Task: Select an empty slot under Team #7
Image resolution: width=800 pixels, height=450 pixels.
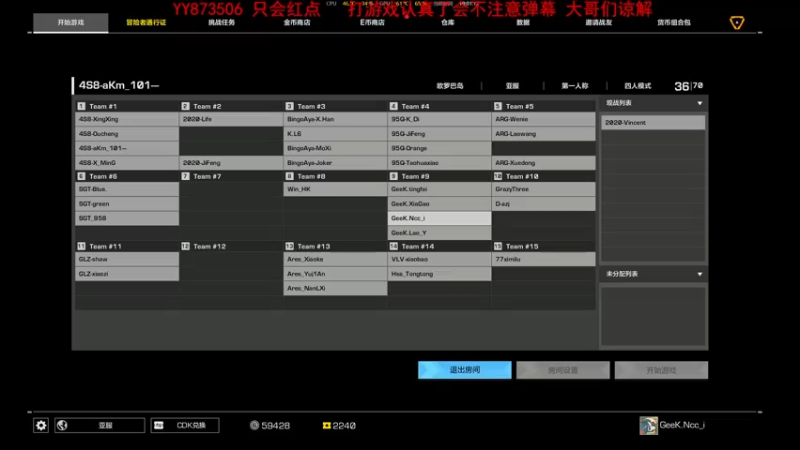Action: (231, 189)
